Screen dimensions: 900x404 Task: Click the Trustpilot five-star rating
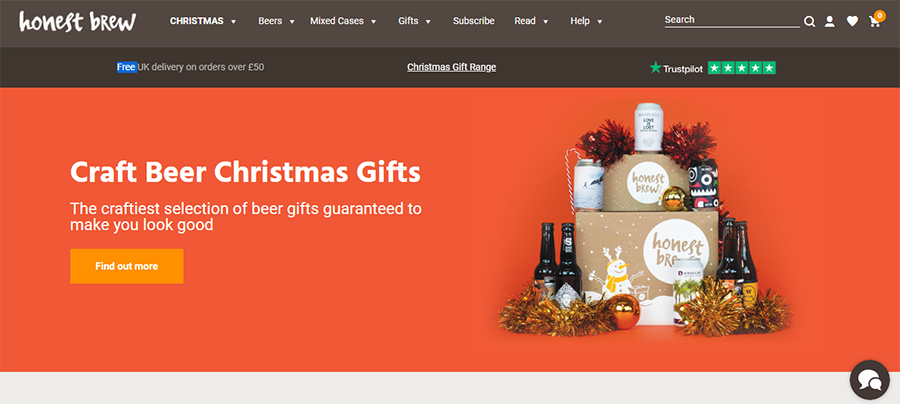tap(742, 68)
